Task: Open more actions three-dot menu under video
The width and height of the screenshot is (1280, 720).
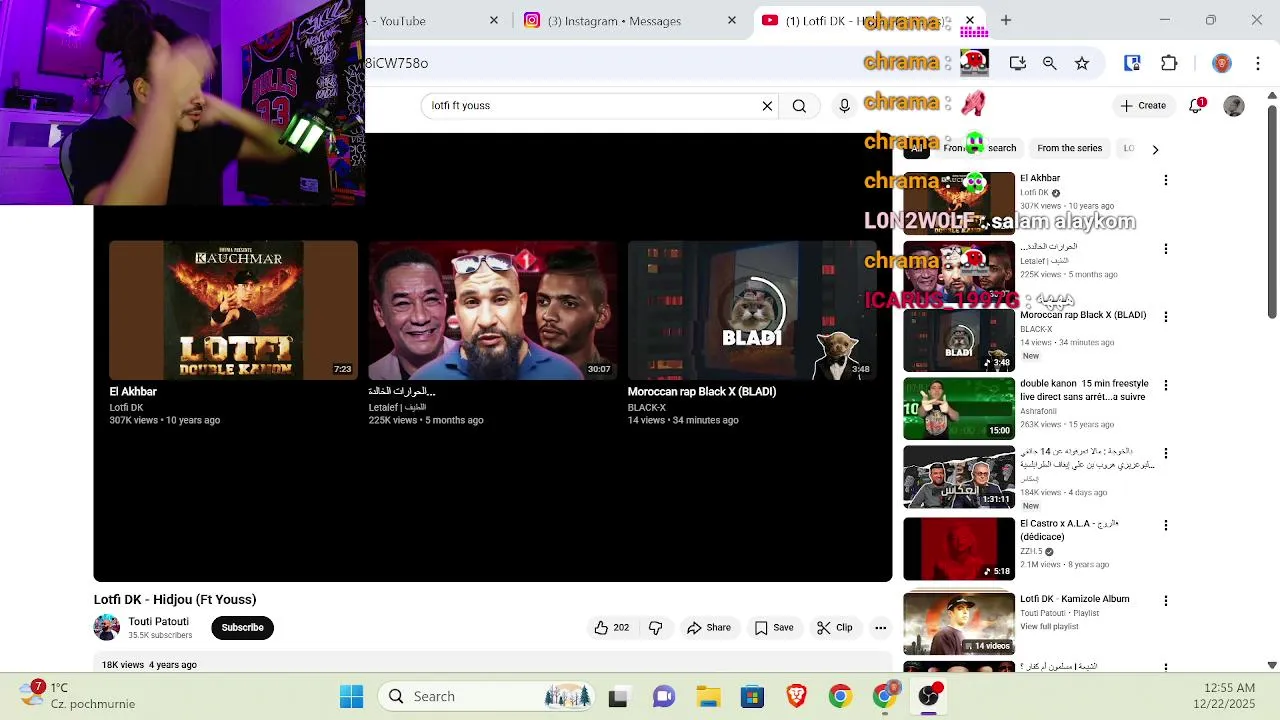Action: click(x=880, y=628)
